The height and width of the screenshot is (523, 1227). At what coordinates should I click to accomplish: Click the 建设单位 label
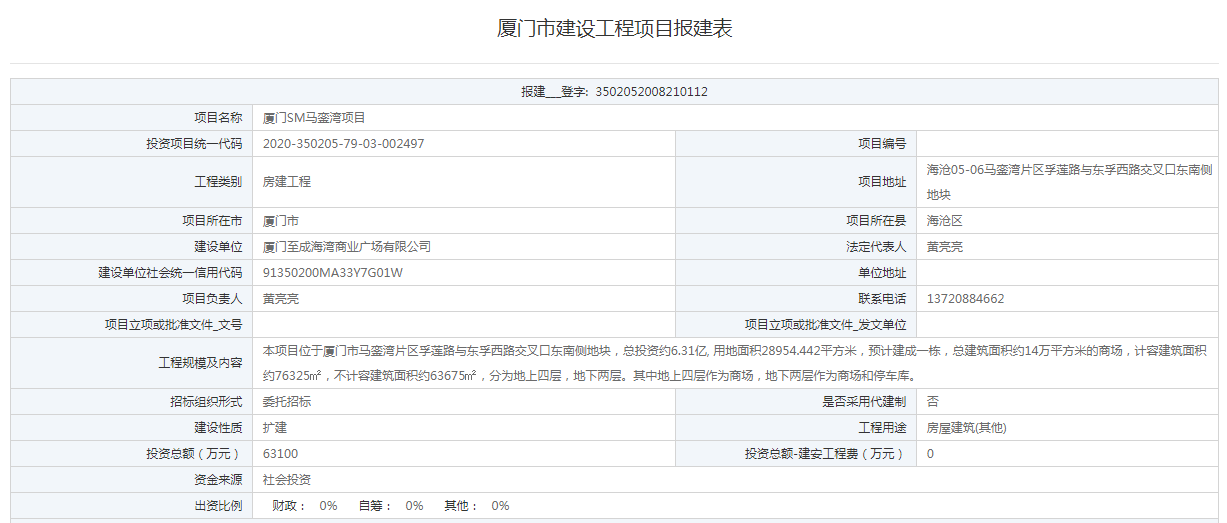coord(217,246)
